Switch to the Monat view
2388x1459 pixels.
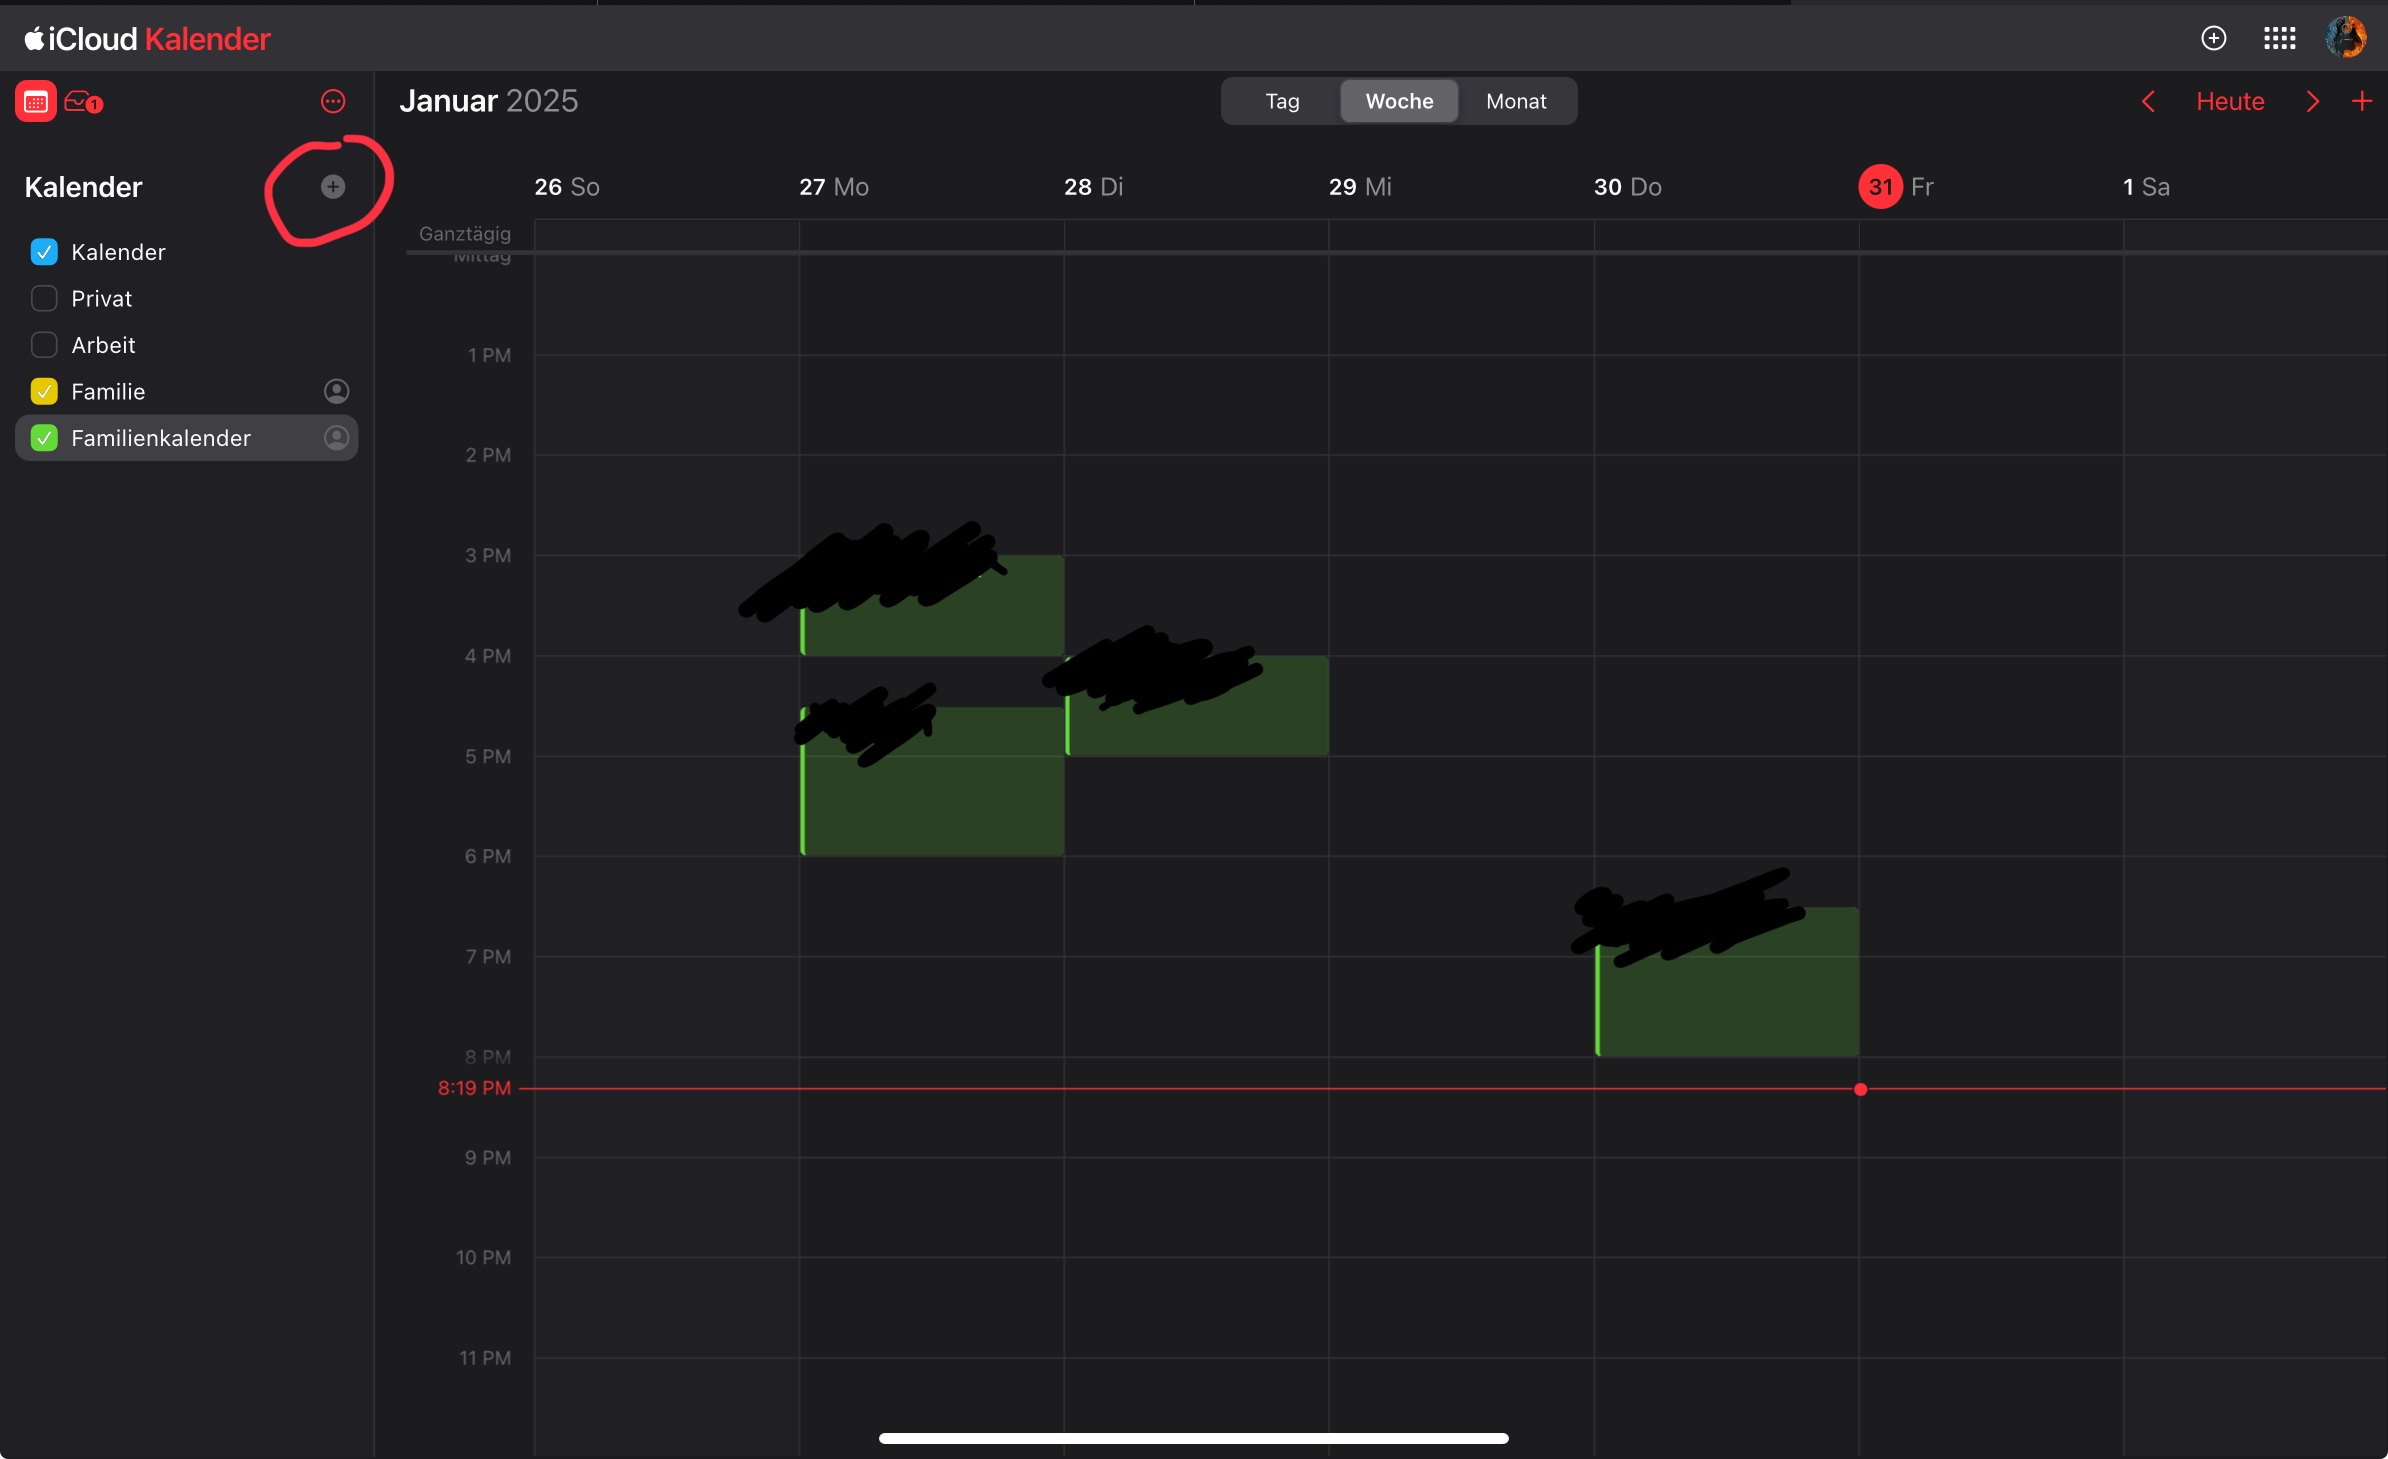[1516, 101]
